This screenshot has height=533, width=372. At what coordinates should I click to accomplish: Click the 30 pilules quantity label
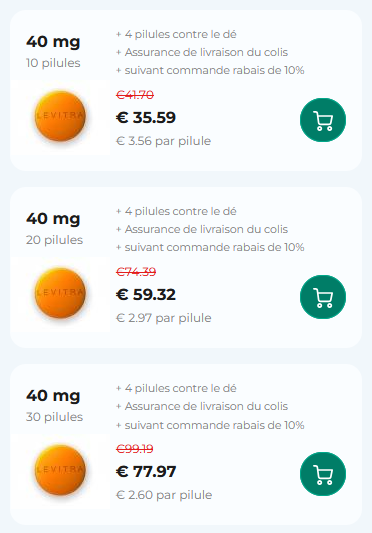[54, 417]
